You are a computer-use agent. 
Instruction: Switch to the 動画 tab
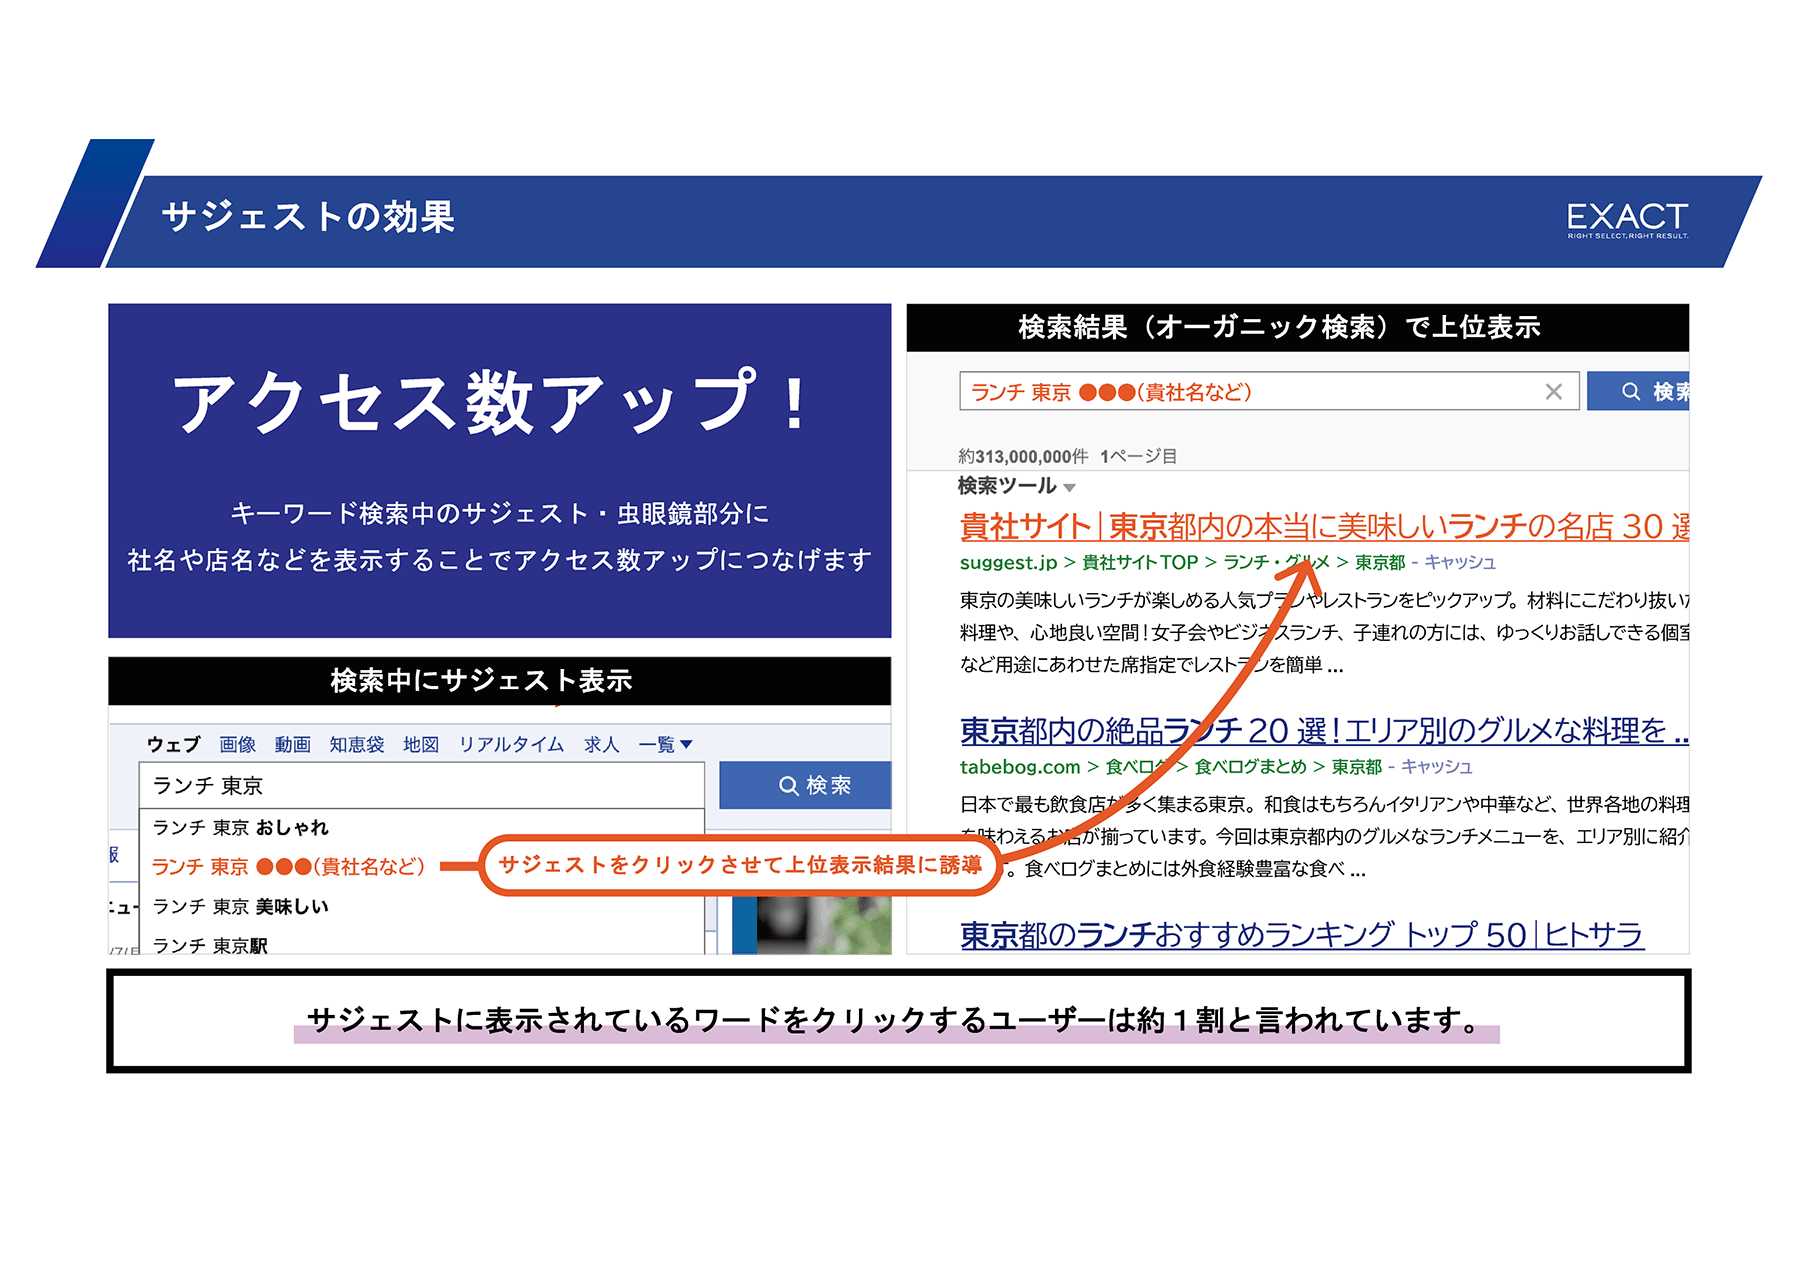click(x=292, y=744)
